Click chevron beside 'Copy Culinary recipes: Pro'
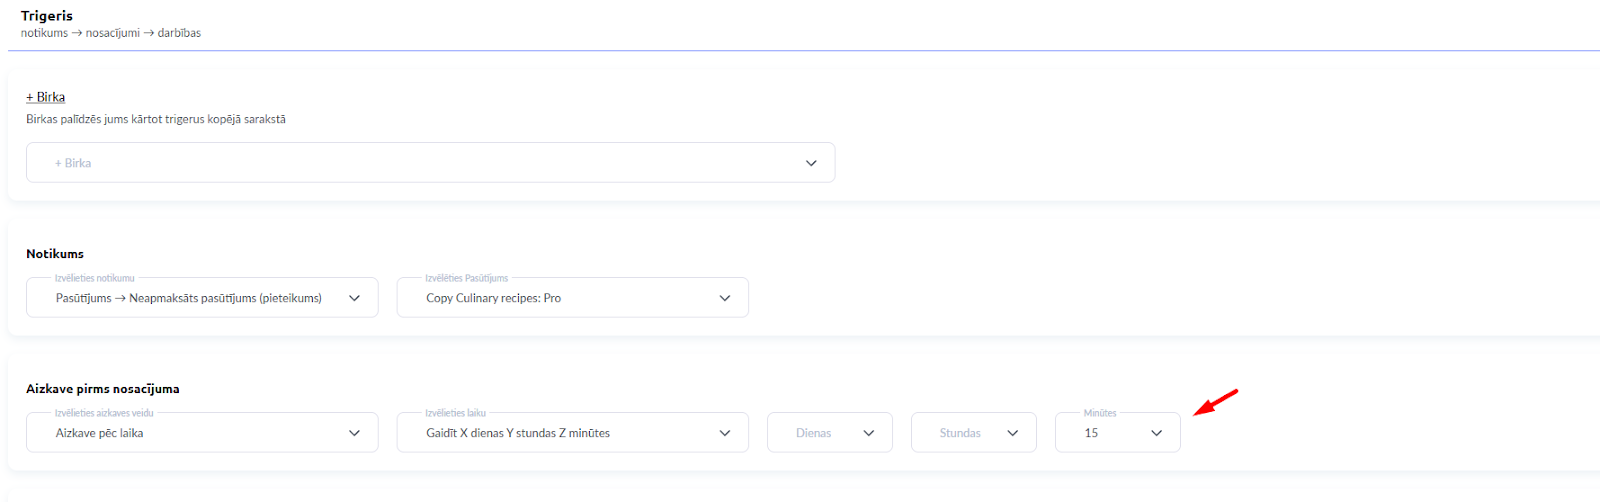 click(725, 298)
